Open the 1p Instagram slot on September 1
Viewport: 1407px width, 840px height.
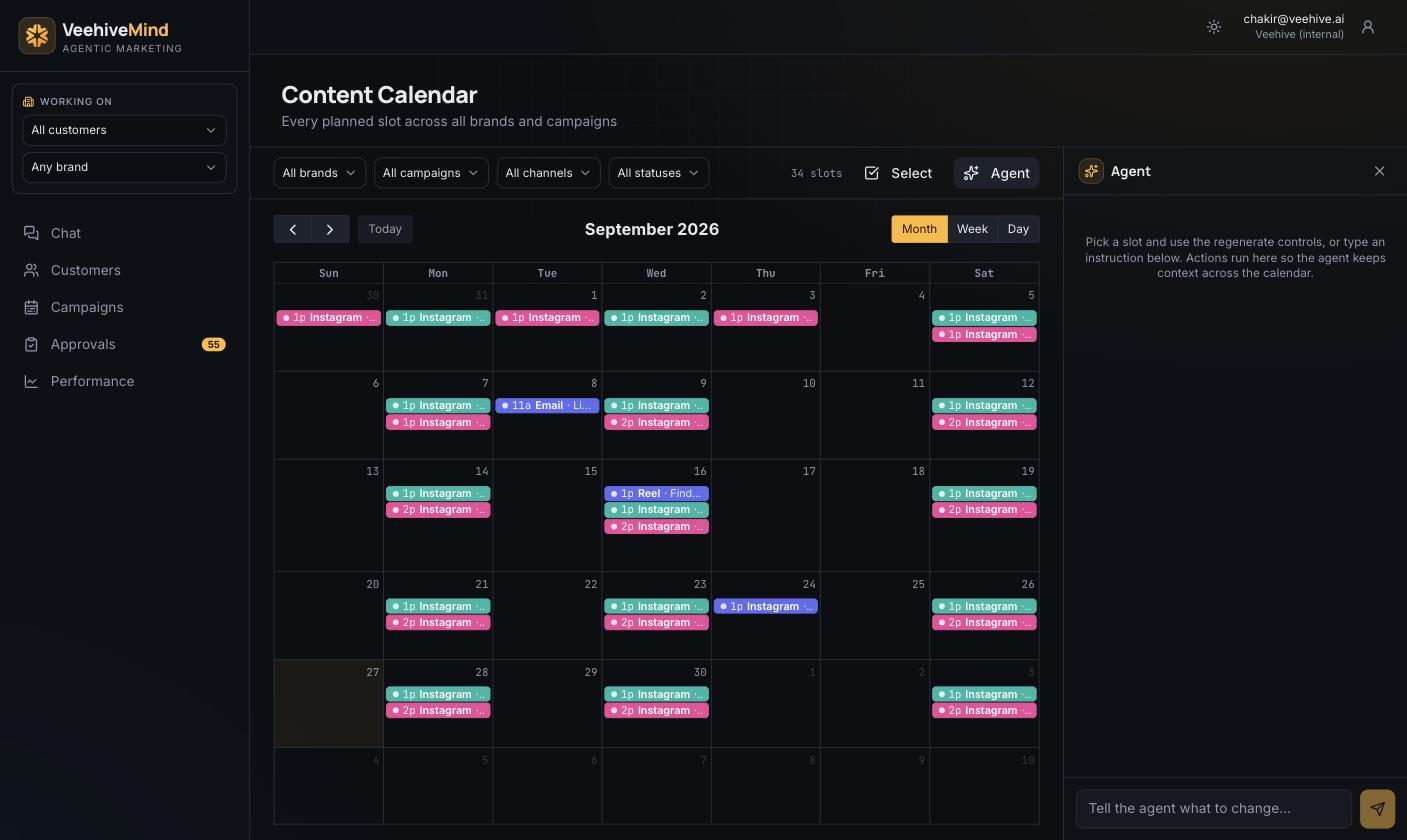547,318
